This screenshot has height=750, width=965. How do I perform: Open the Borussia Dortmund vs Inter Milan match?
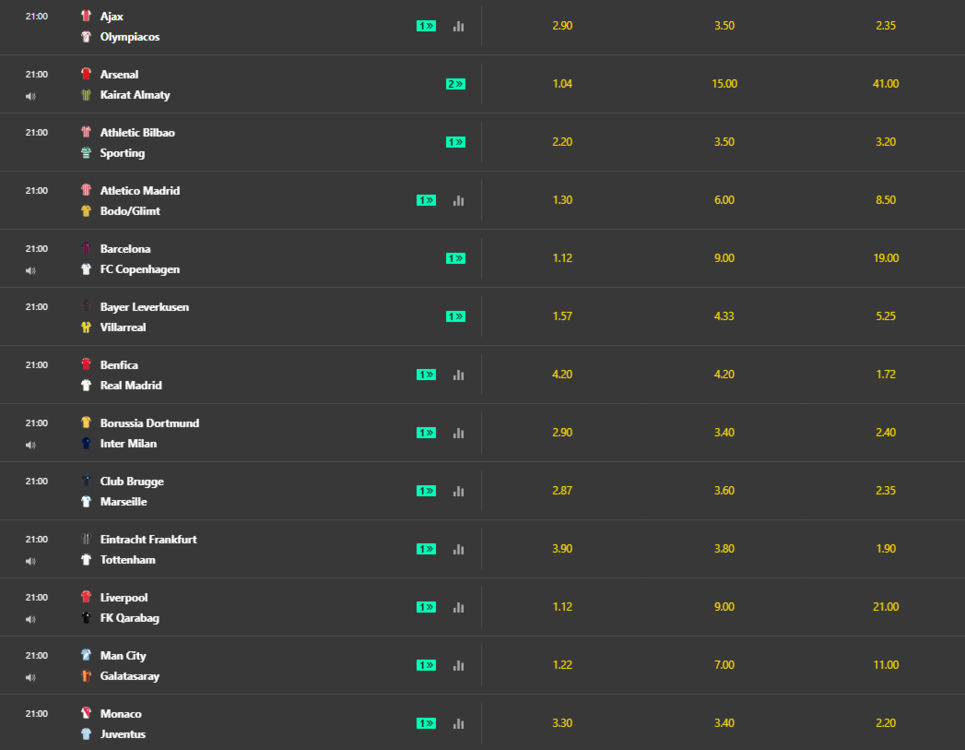(x=148, y=433)
